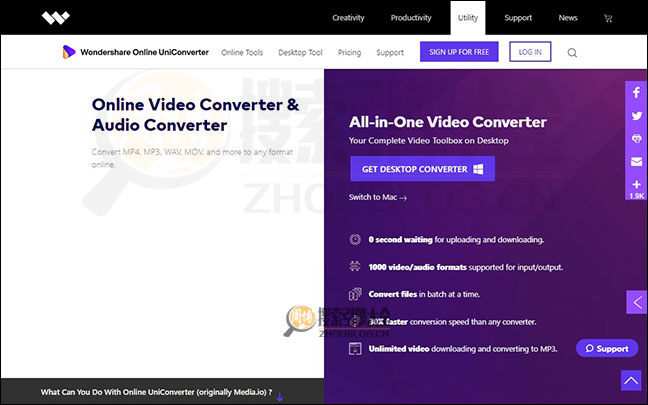Click the 0 second waiting feature icon

coord(355,239)
